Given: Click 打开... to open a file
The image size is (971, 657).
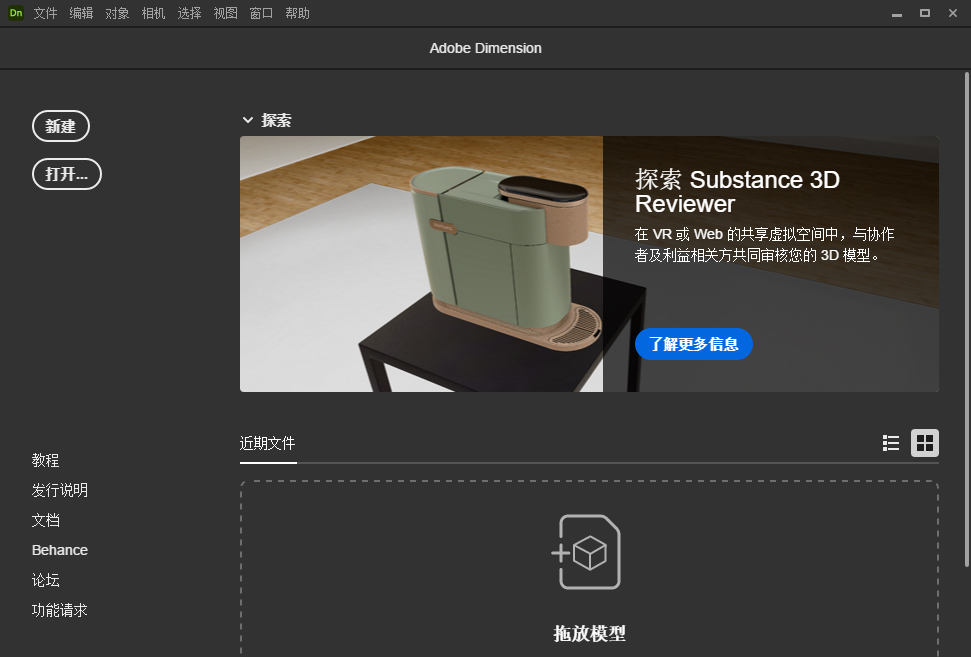Looking at the screenshot, I should click(x=66, y=174).
